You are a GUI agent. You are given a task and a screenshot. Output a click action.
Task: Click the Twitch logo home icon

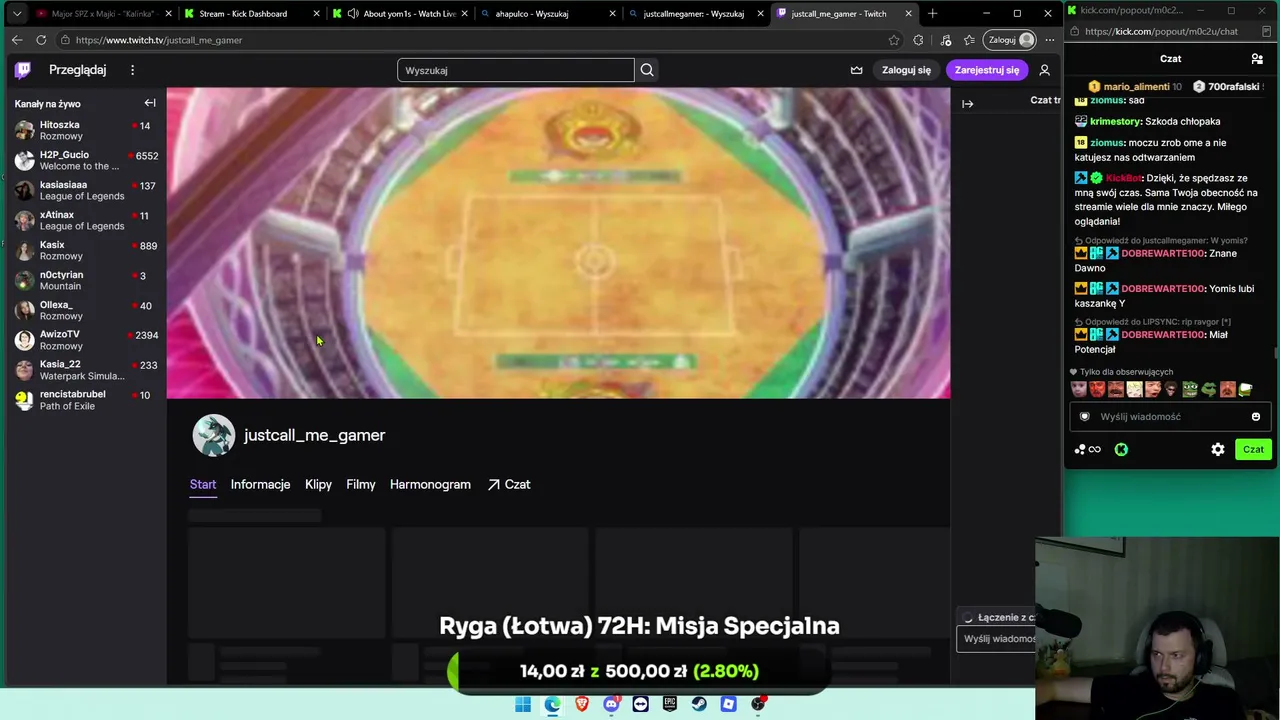pyautogui.click(x=23, y=70)
